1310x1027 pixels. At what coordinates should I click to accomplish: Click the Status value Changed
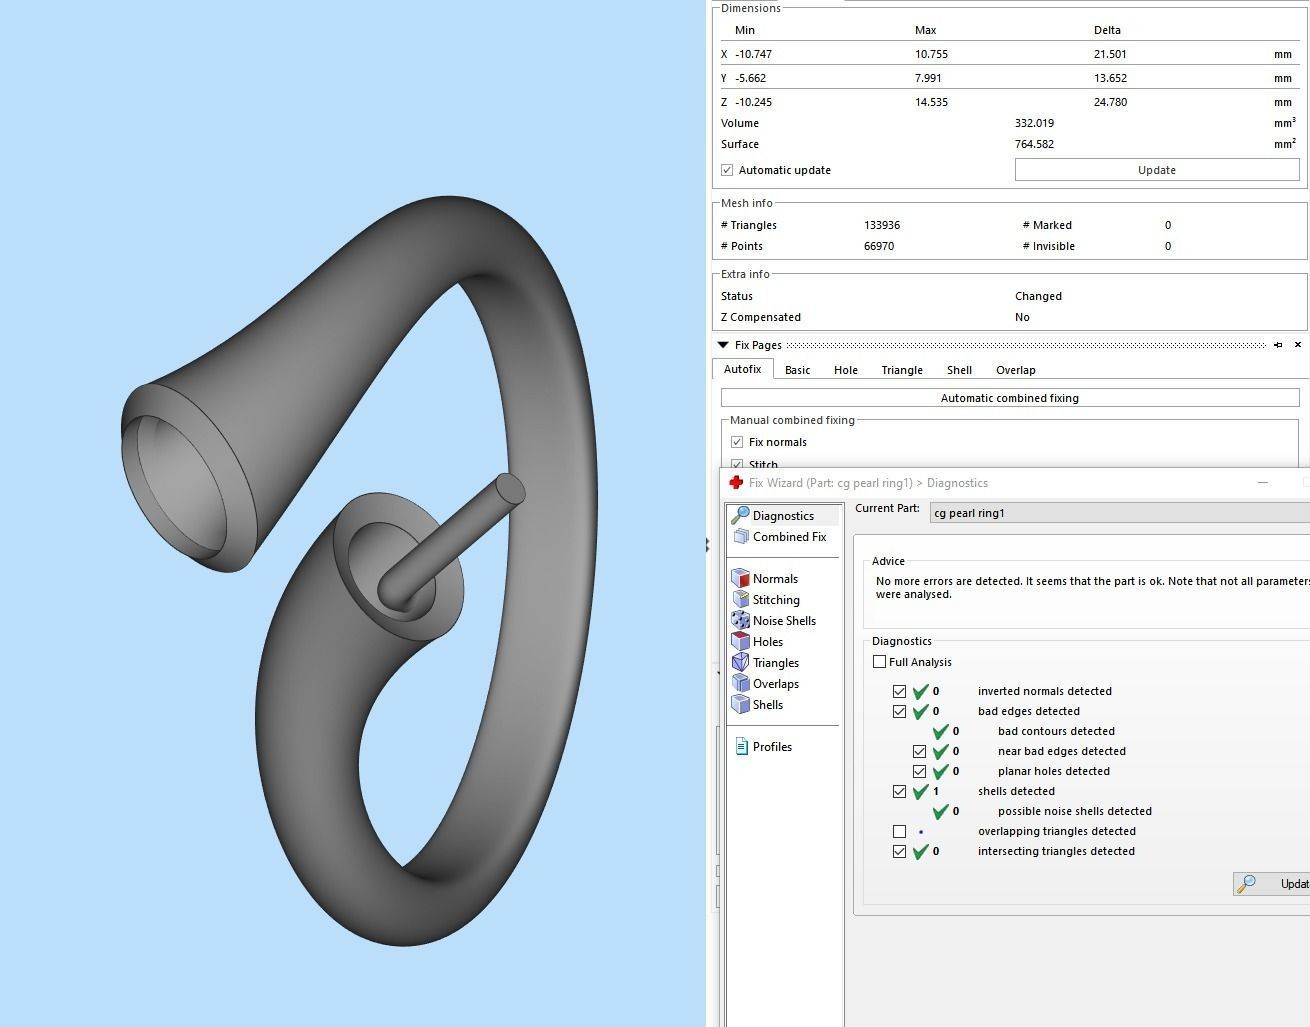pos(1038,296)
